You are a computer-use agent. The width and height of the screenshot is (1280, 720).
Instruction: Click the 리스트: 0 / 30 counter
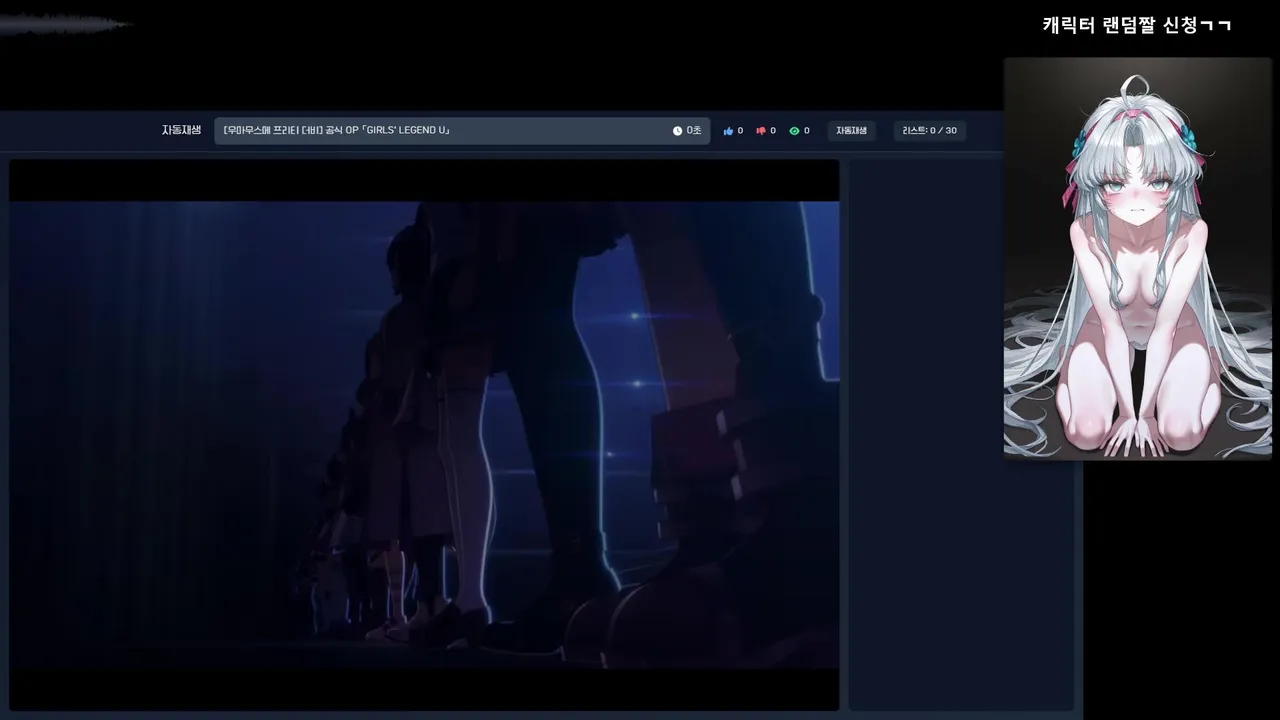click(x=929, y=131)
